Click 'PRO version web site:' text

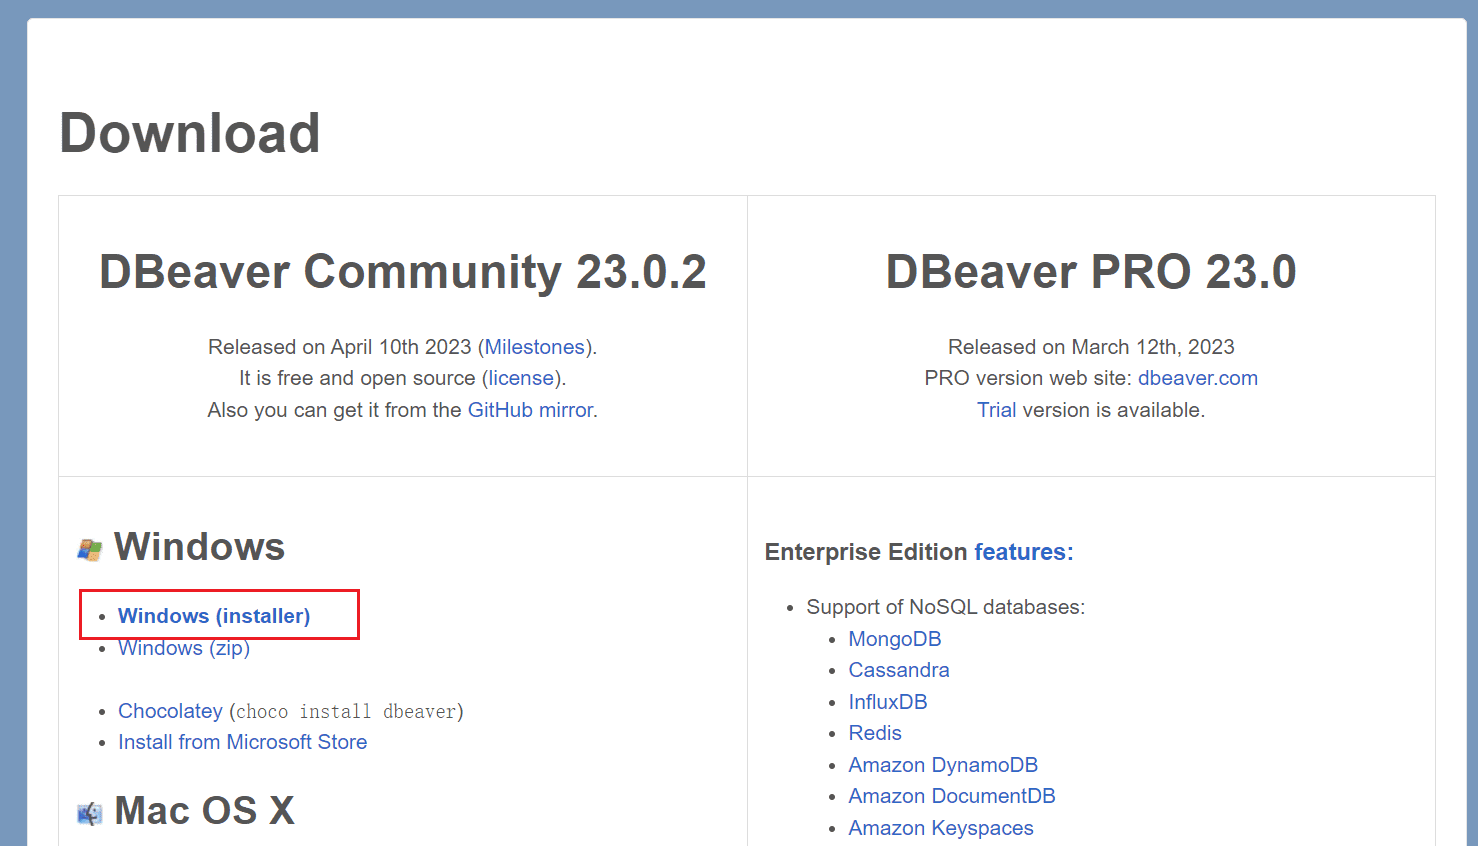(x=1028, y=378)
